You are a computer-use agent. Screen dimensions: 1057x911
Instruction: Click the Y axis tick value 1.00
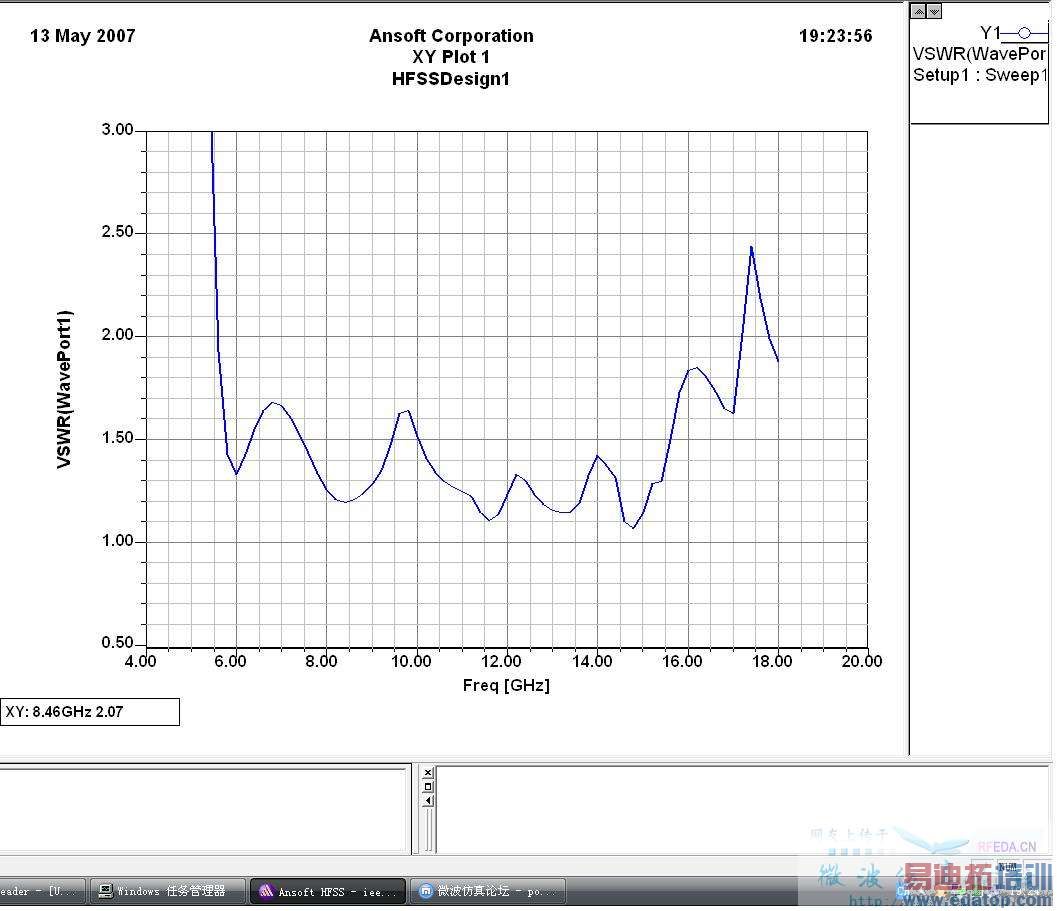pyautogui.click(x=117, y=541)
